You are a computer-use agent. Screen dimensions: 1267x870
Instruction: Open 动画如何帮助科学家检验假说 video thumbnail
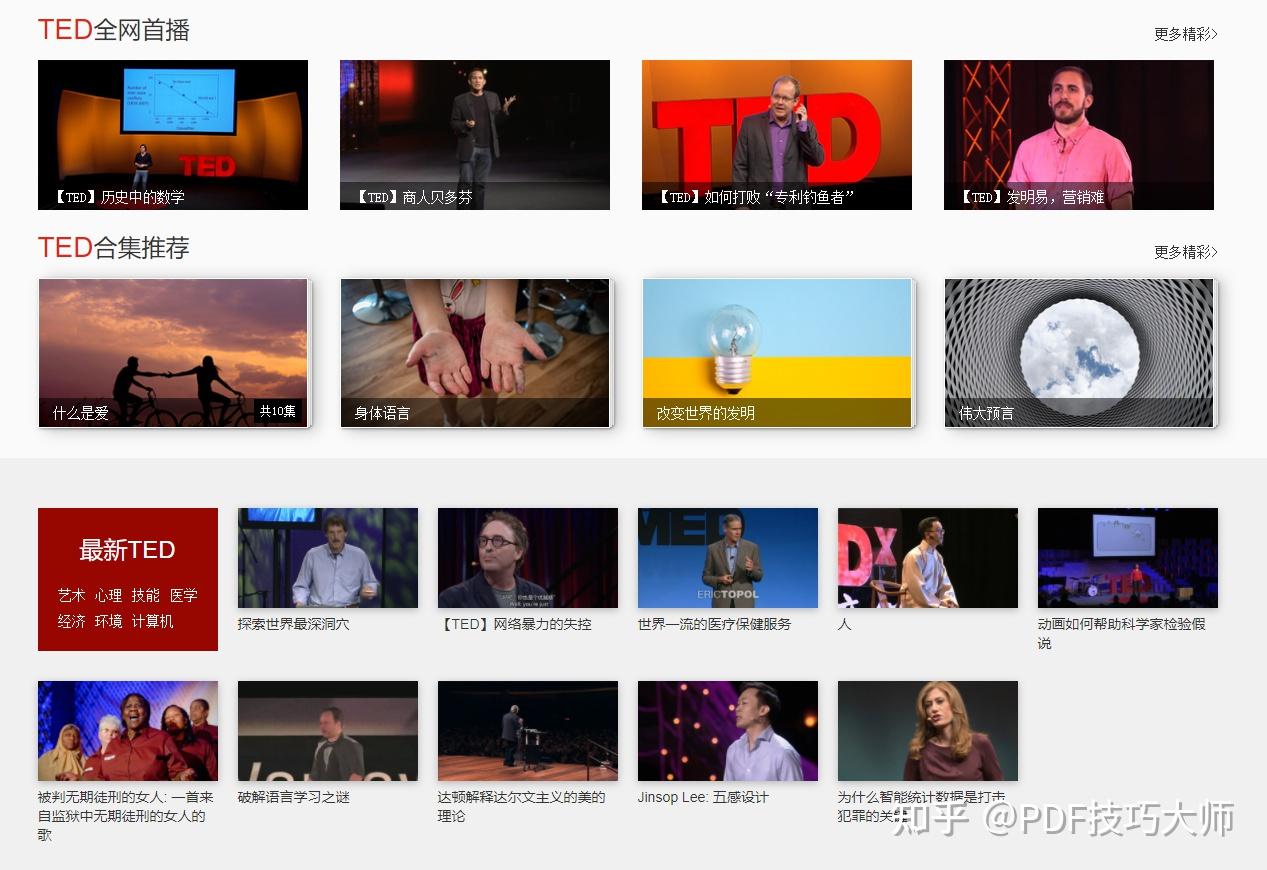point(1128,558)
